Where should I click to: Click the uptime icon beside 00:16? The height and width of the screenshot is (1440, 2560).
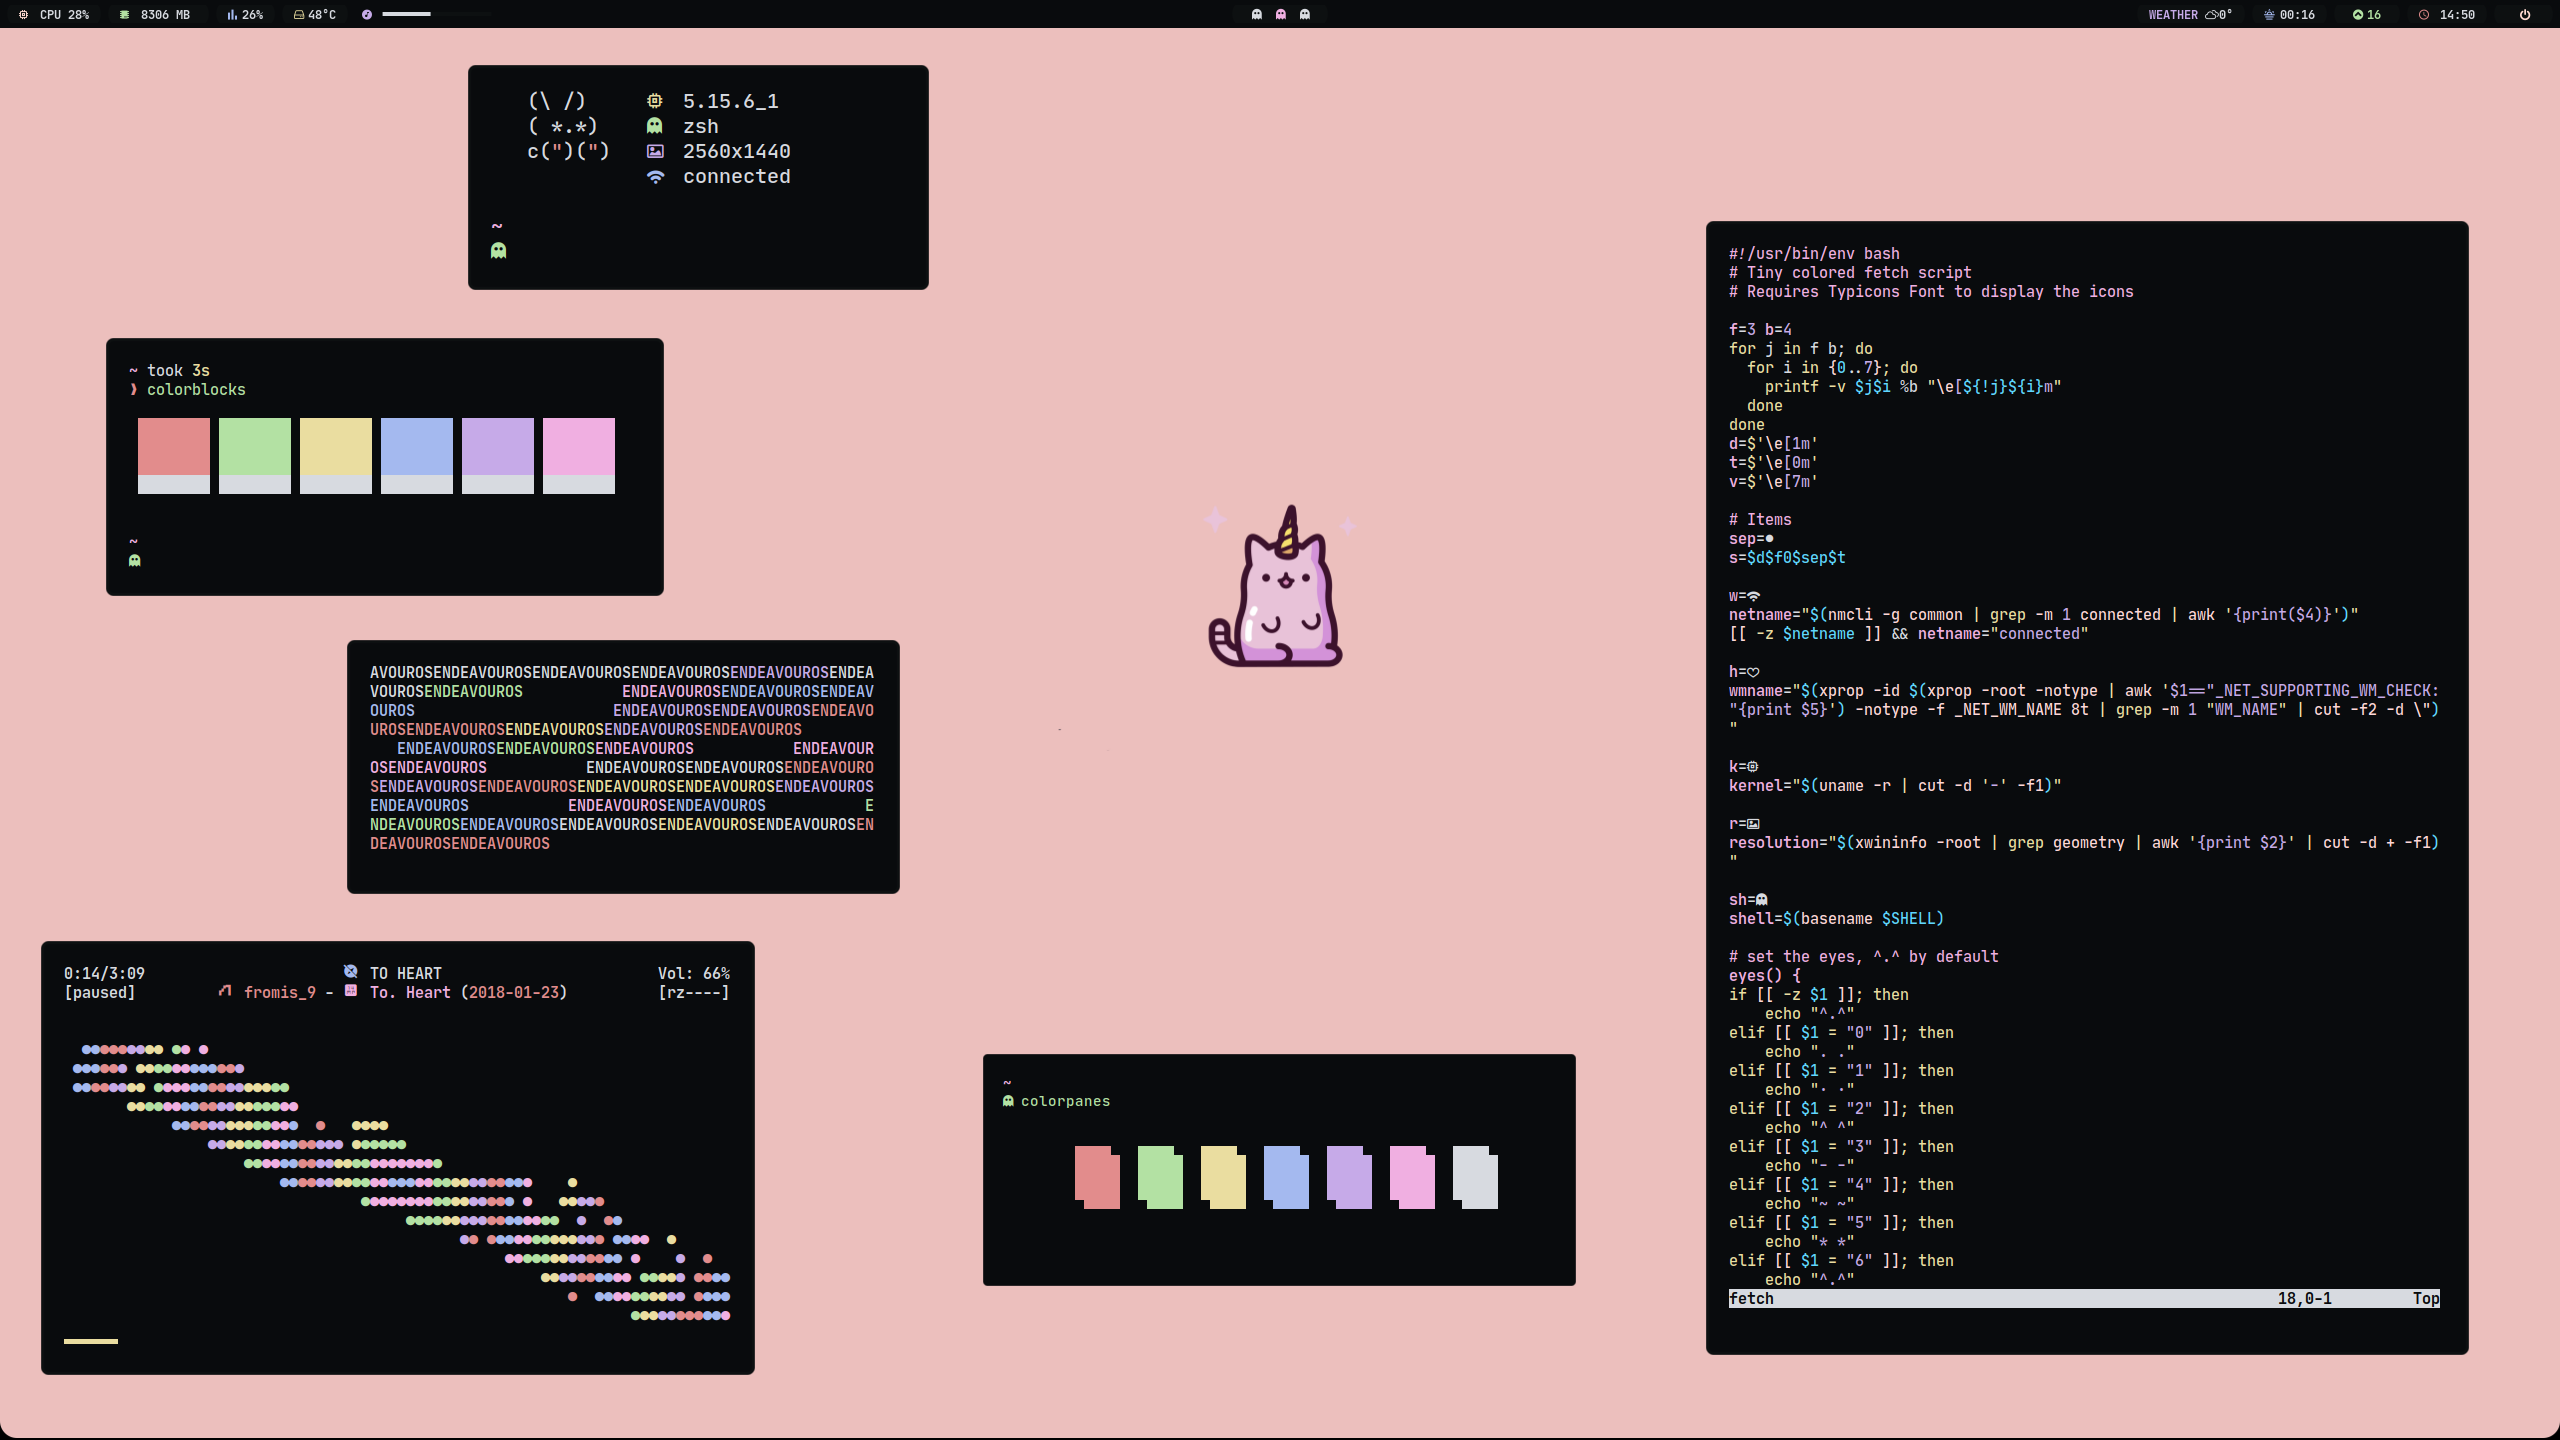[2269, 15]
